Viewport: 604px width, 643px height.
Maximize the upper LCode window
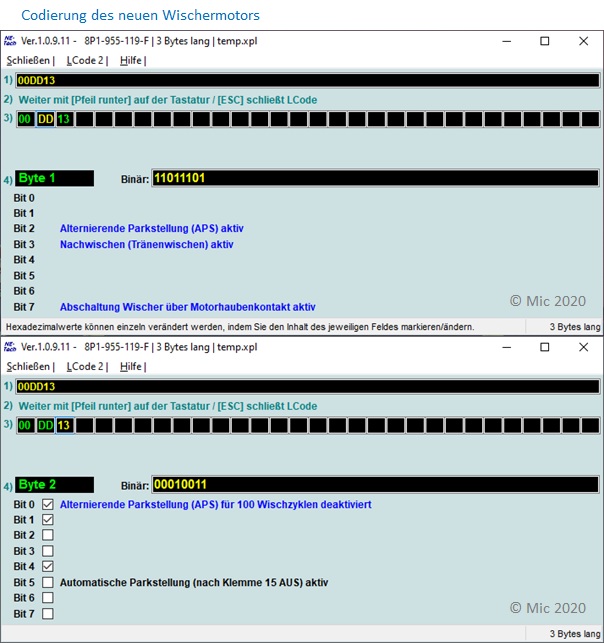(x=545, y=42)
